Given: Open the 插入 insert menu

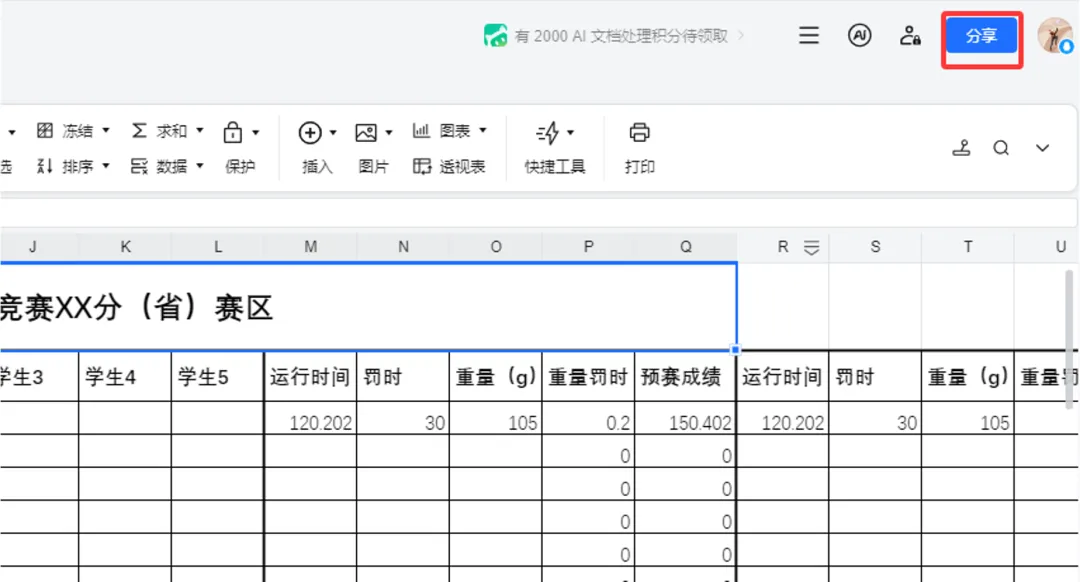Looking at the screenshot, I should point(317,147).
